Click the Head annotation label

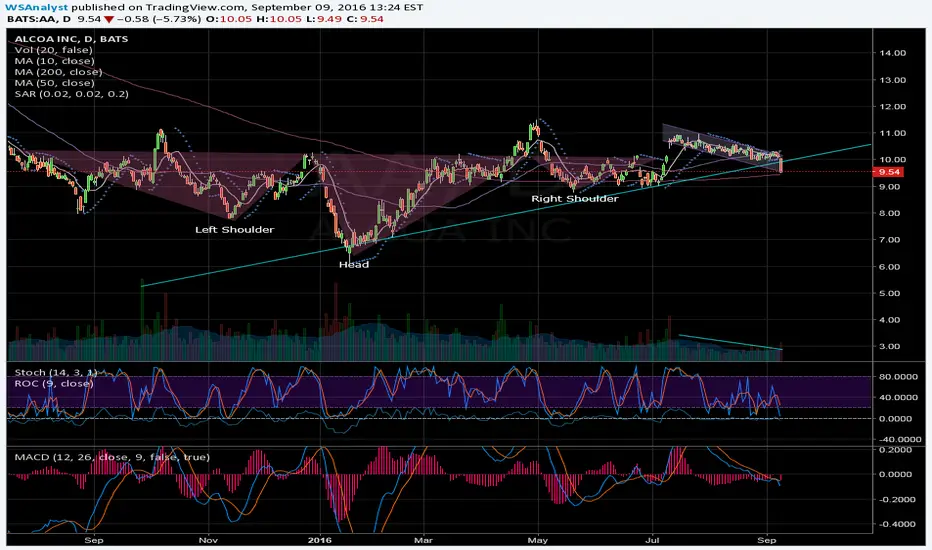(x=354, y=265)
